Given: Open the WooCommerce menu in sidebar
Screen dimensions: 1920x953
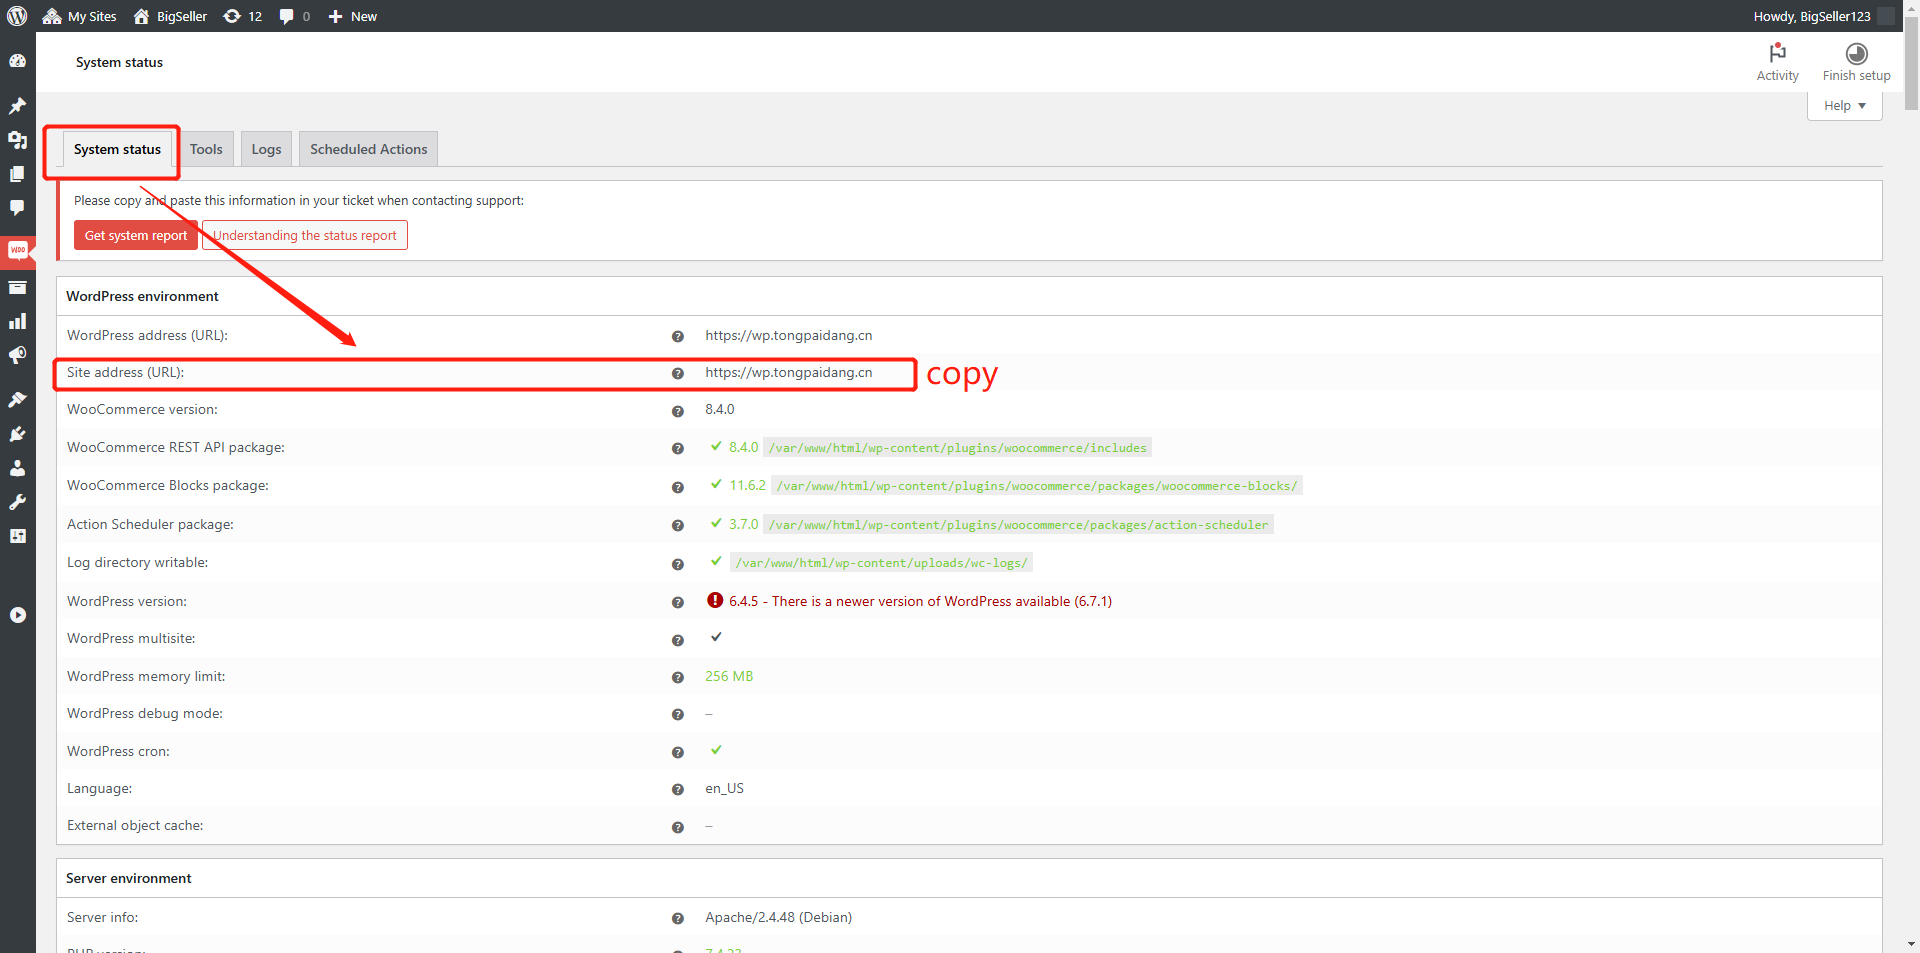Looking at the screenshot, I should tap(18, 250).
